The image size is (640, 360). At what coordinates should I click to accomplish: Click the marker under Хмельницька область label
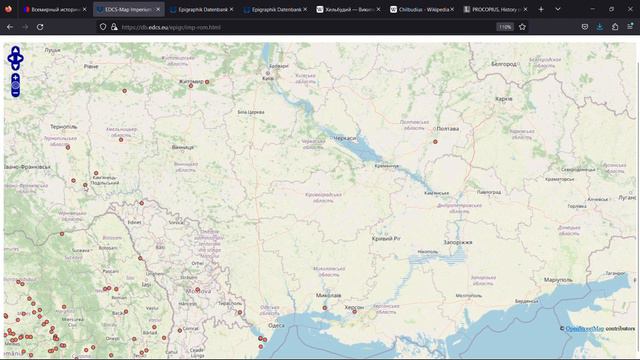tap(121, 140)
